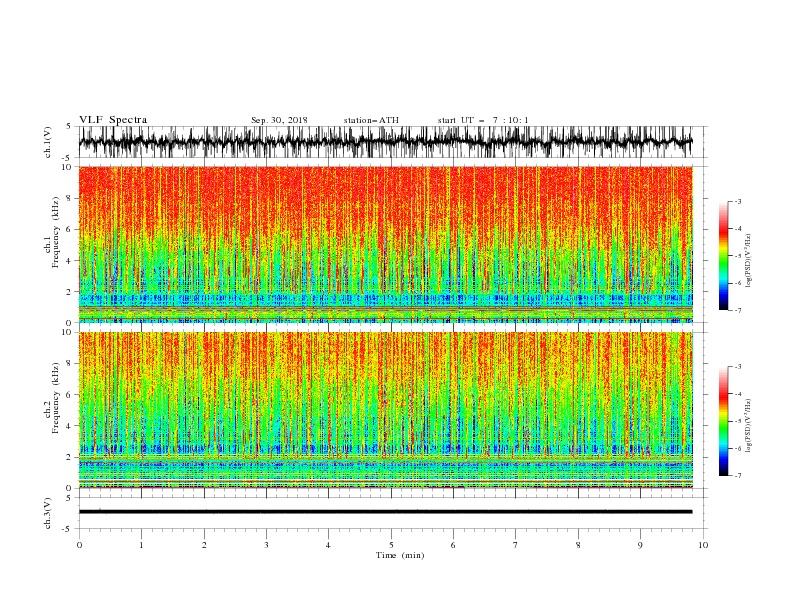Click the flat ch.3 voltage trace
792x612 pixels.
[385, 512]
